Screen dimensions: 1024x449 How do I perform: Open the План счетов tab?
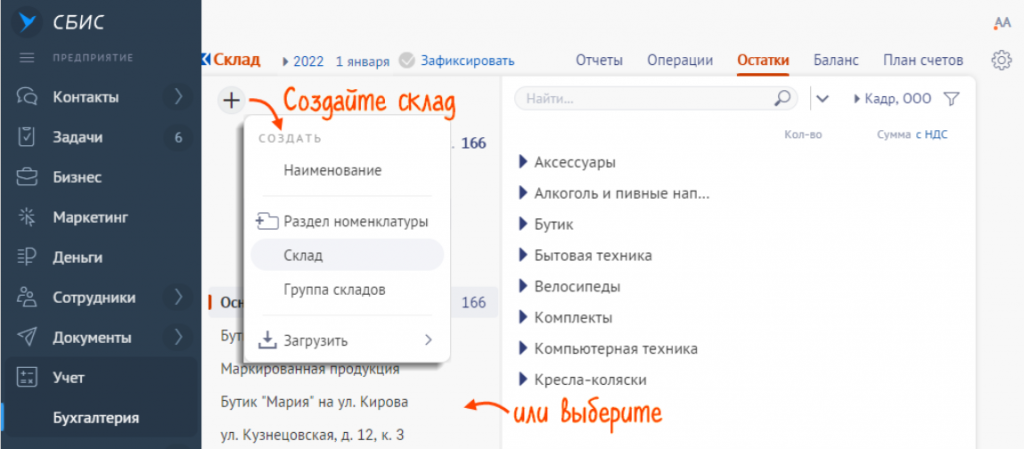click(923, 61)
